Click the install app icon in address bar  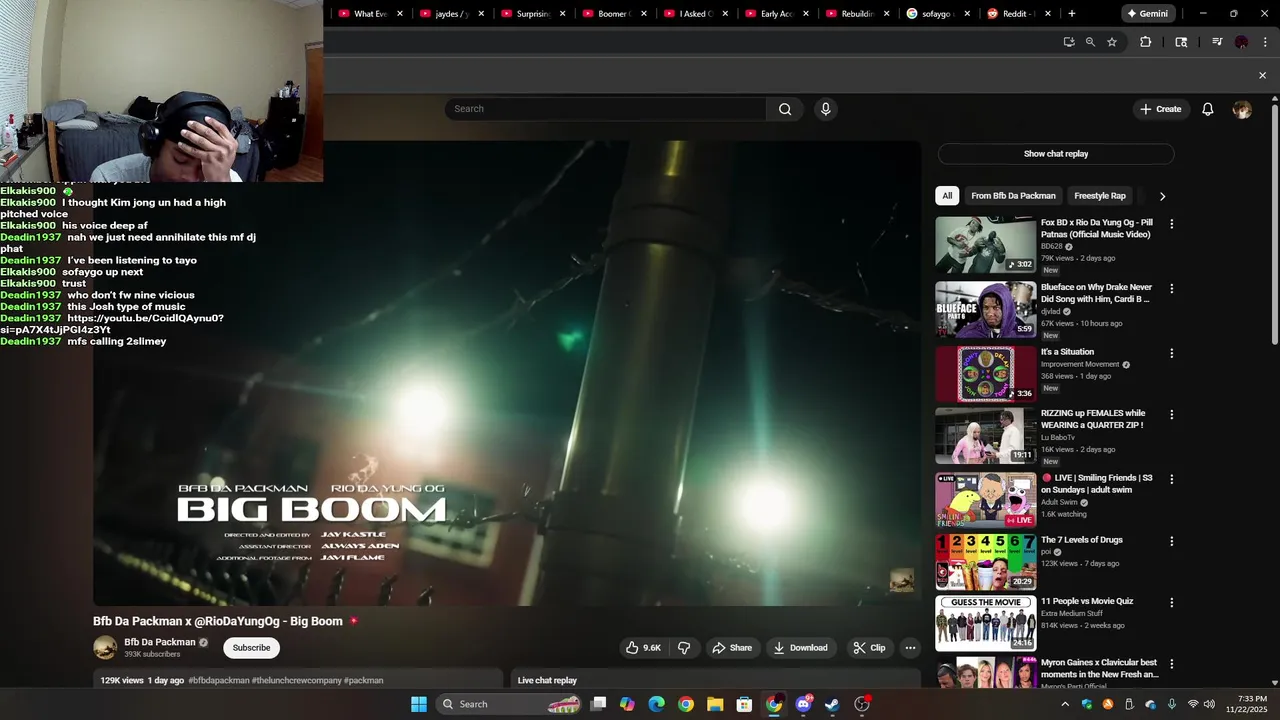[x=1069, y=42]
